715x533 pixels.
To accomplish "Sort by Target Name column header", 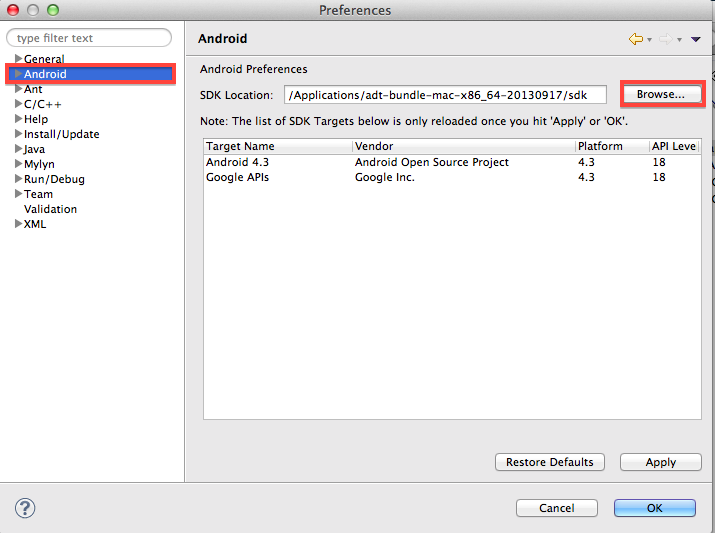I will click(x=277, y=146).
